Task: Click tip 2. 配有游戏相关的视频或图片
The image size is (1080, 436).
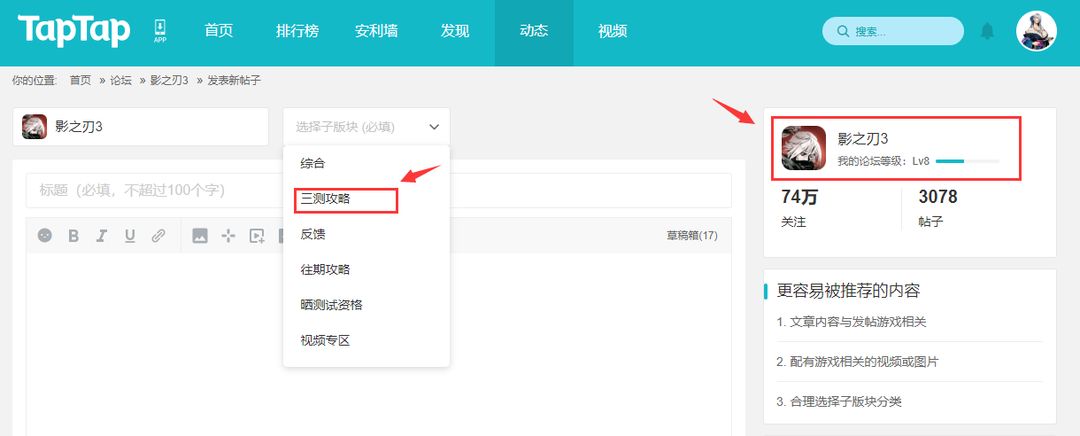Action: 857,362
